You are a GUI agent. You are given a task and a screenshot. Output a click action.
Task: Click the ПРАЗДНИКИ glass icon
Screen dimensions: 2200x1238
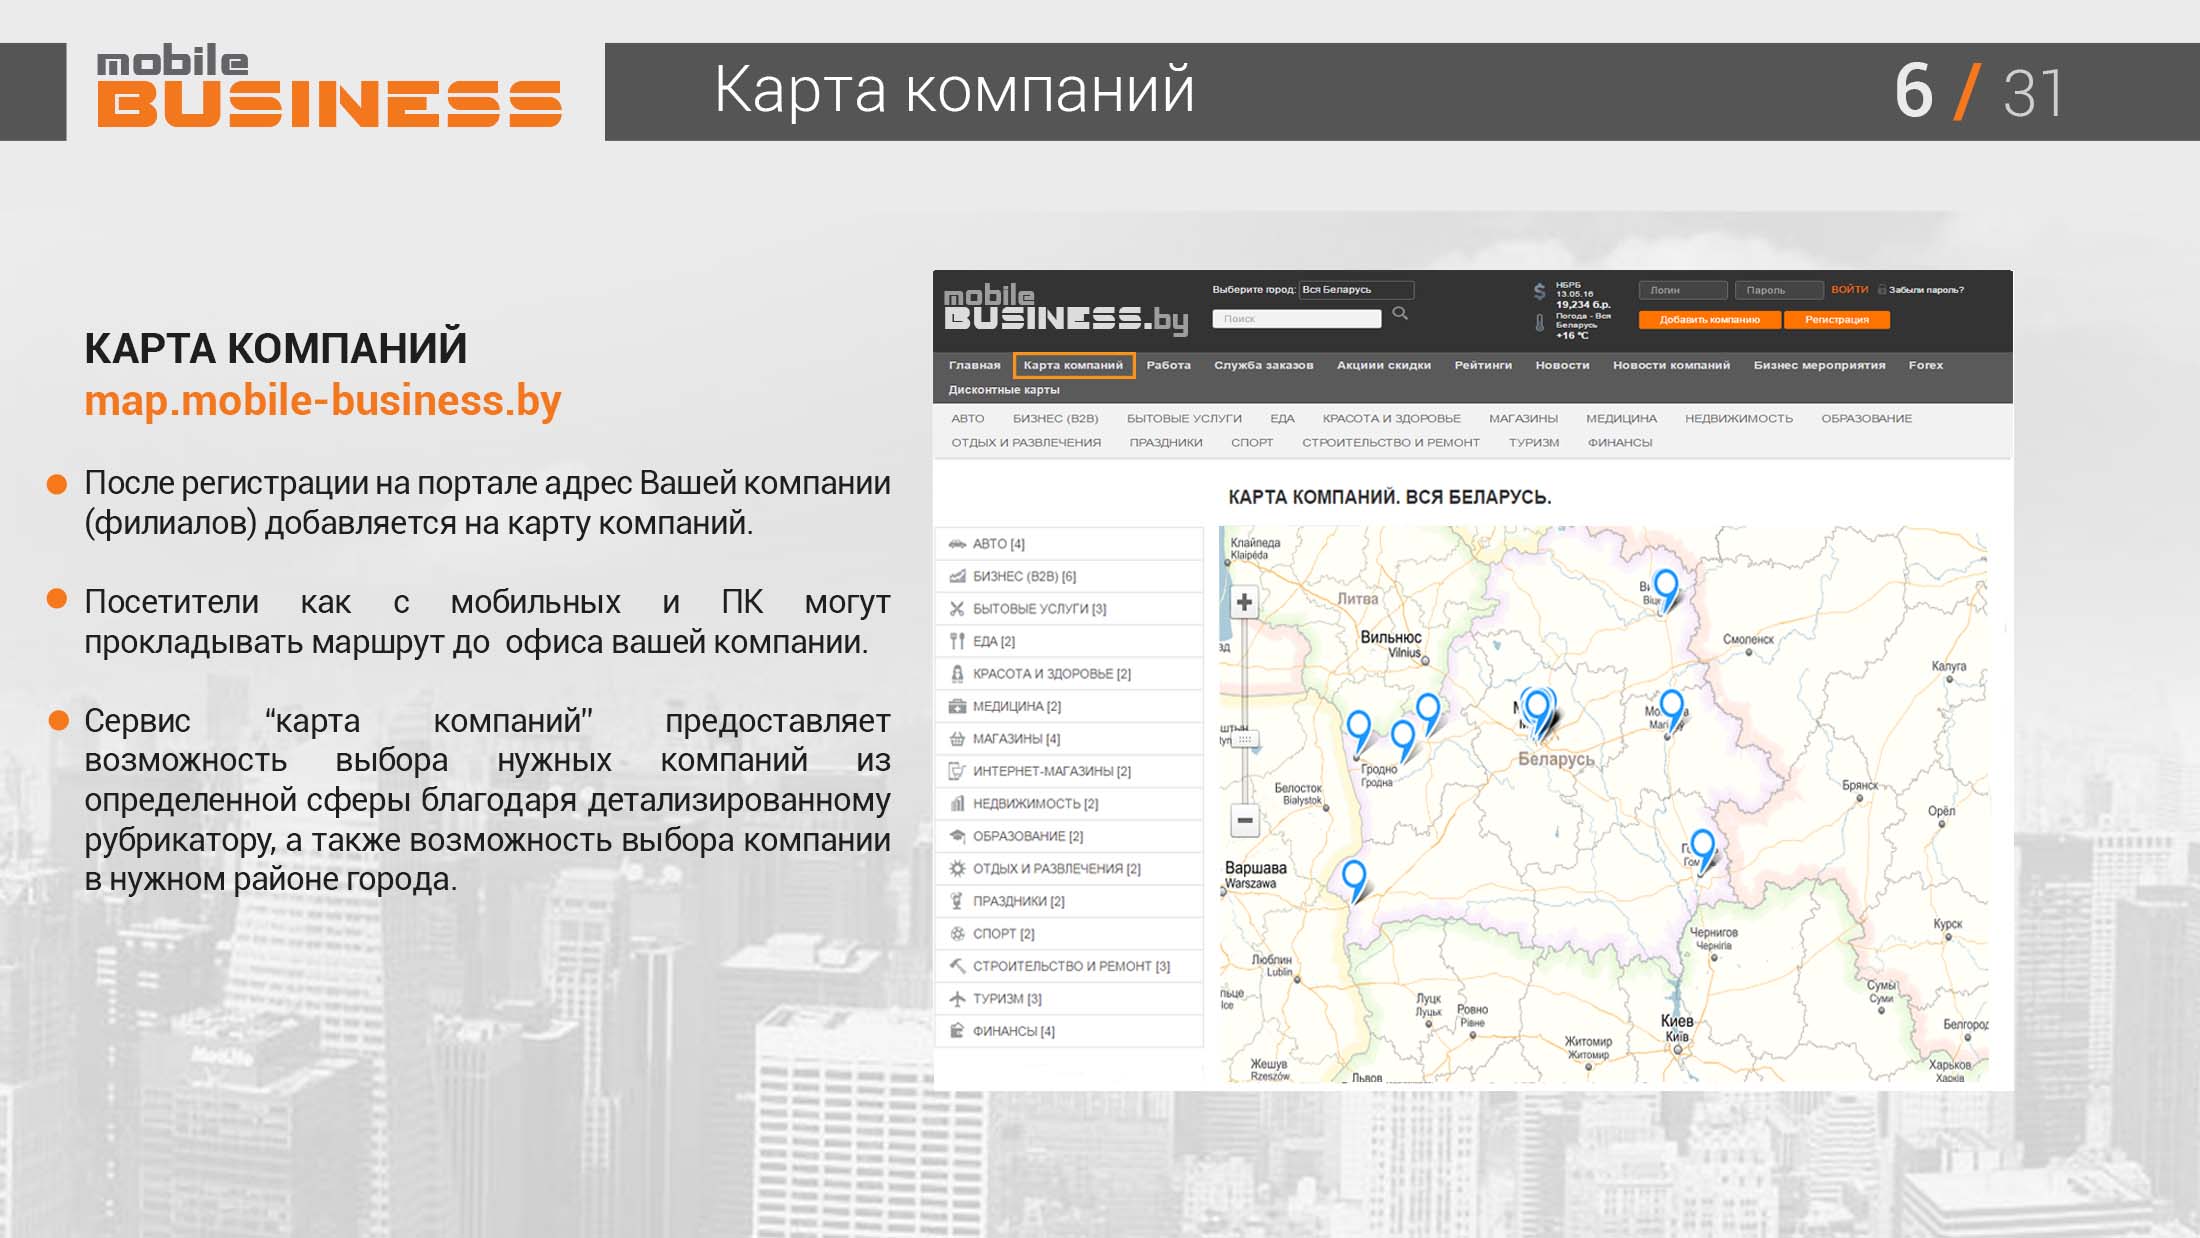coord(957,901)
